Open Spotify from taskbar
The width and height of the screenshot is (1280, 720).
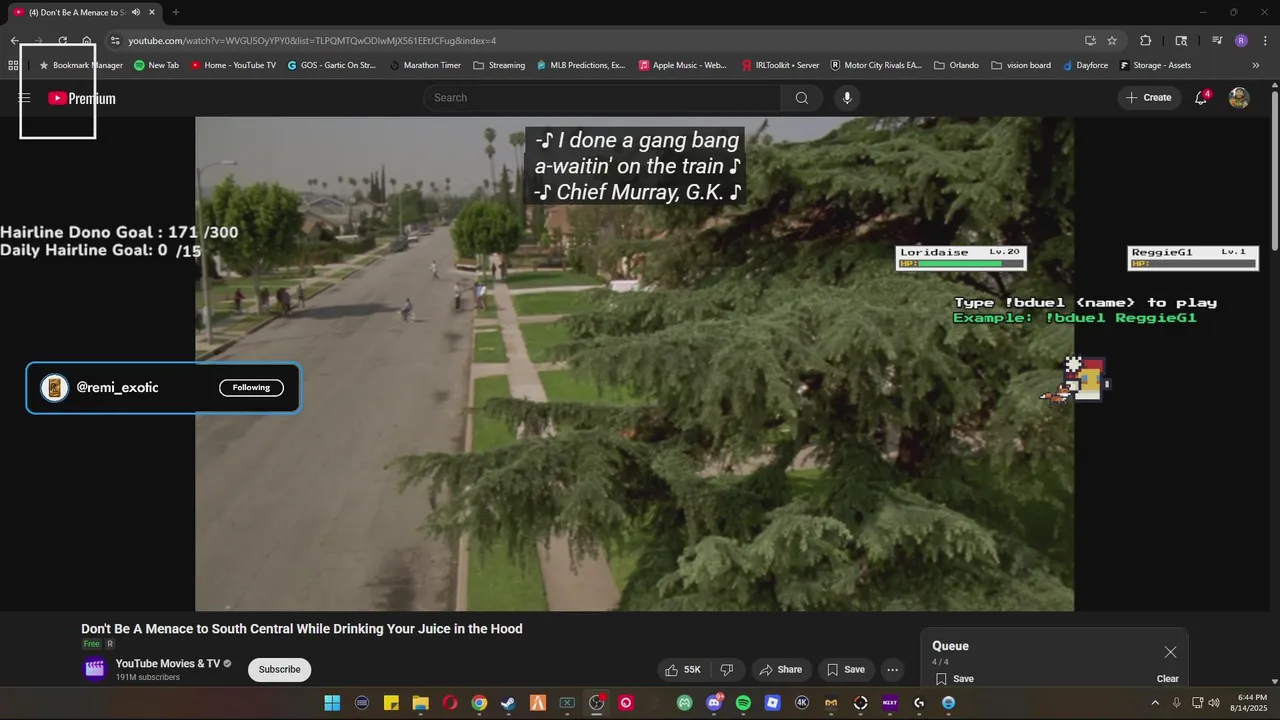(x=743, y=703)
